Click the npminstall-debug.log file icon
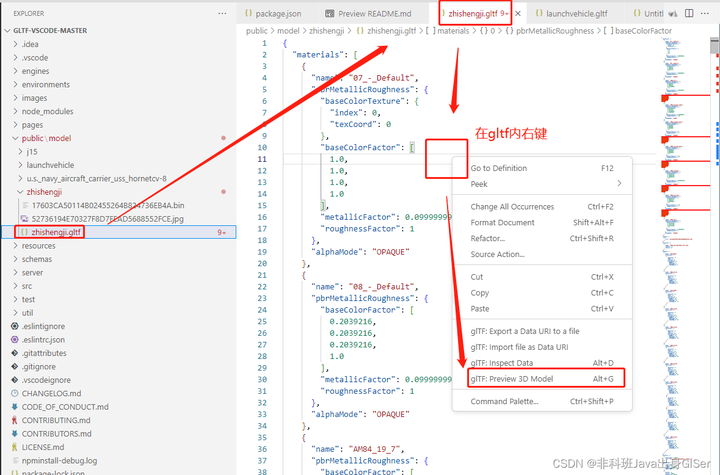 click(x=15, y=460)
